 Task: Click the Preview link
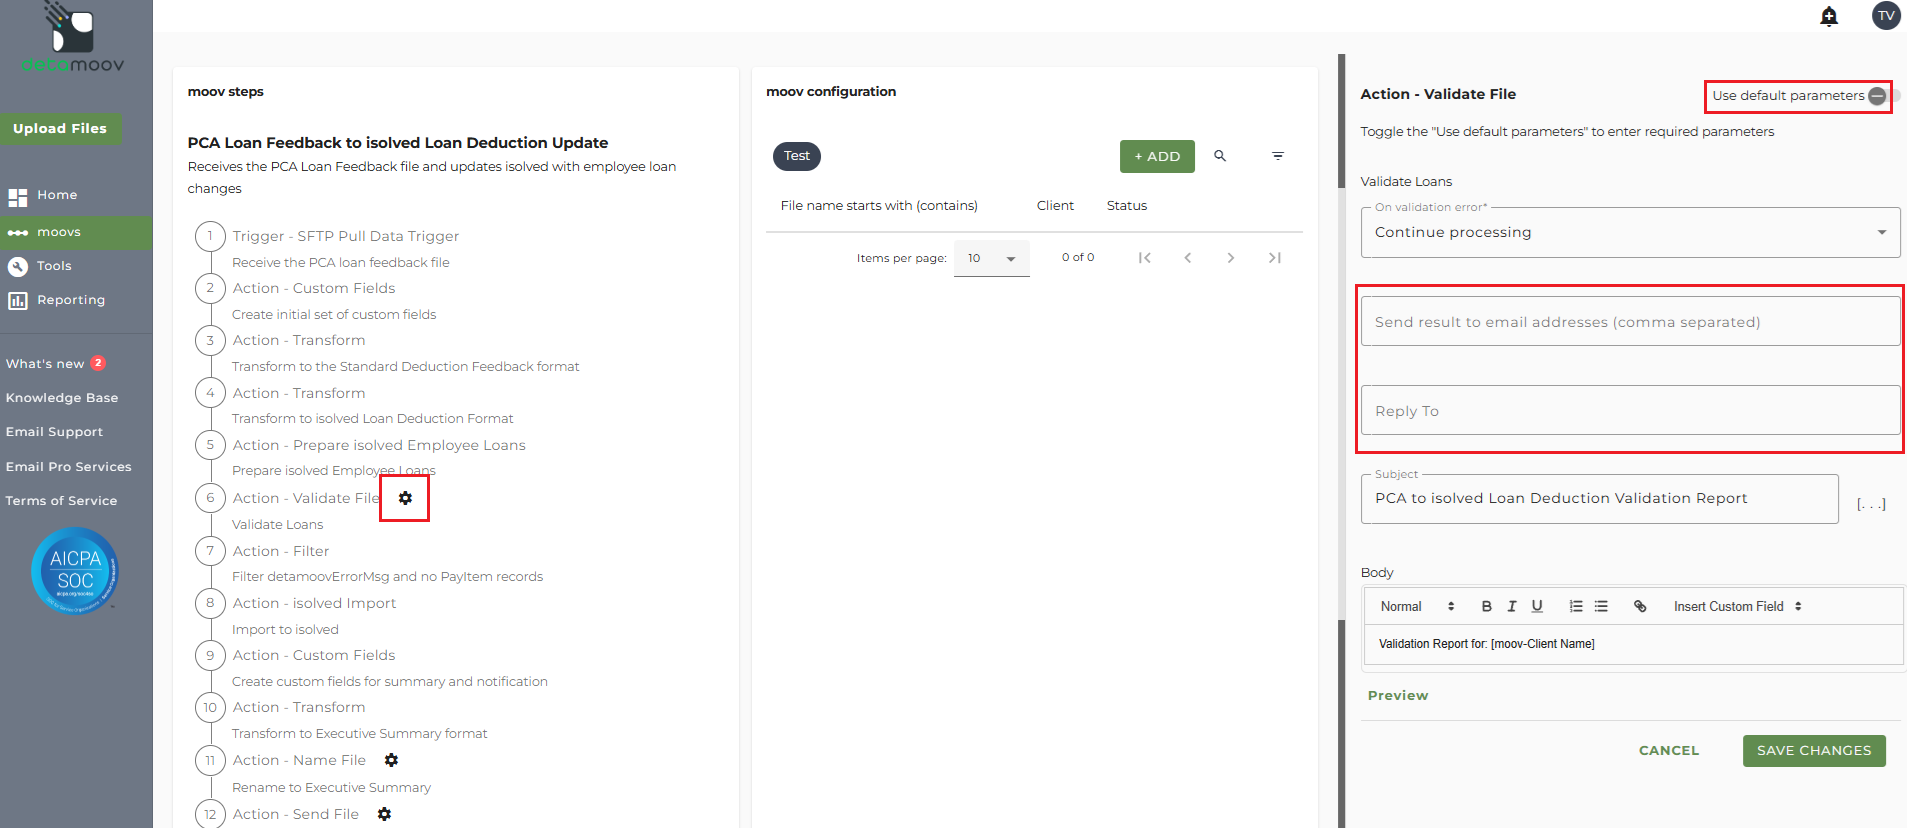click(x=1398, y=695)
